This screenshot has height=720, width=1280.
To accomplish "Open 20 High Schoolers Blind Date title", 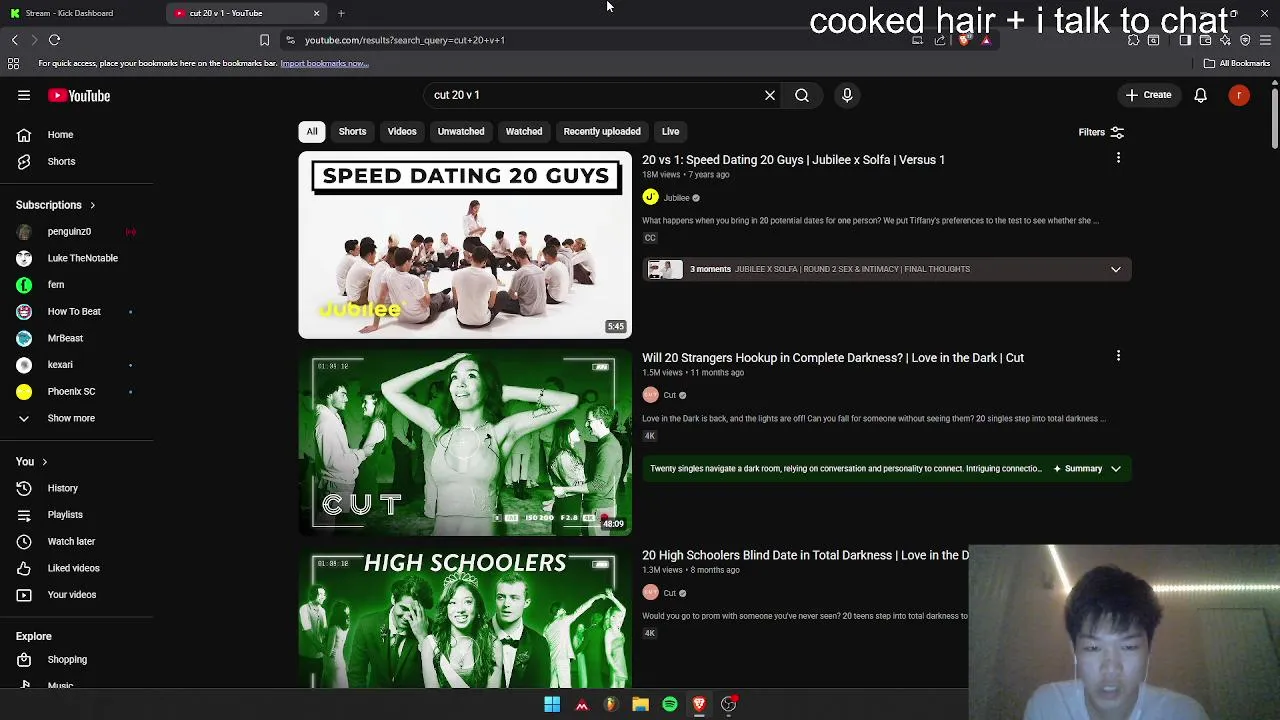I will click(x=805, y=555).
